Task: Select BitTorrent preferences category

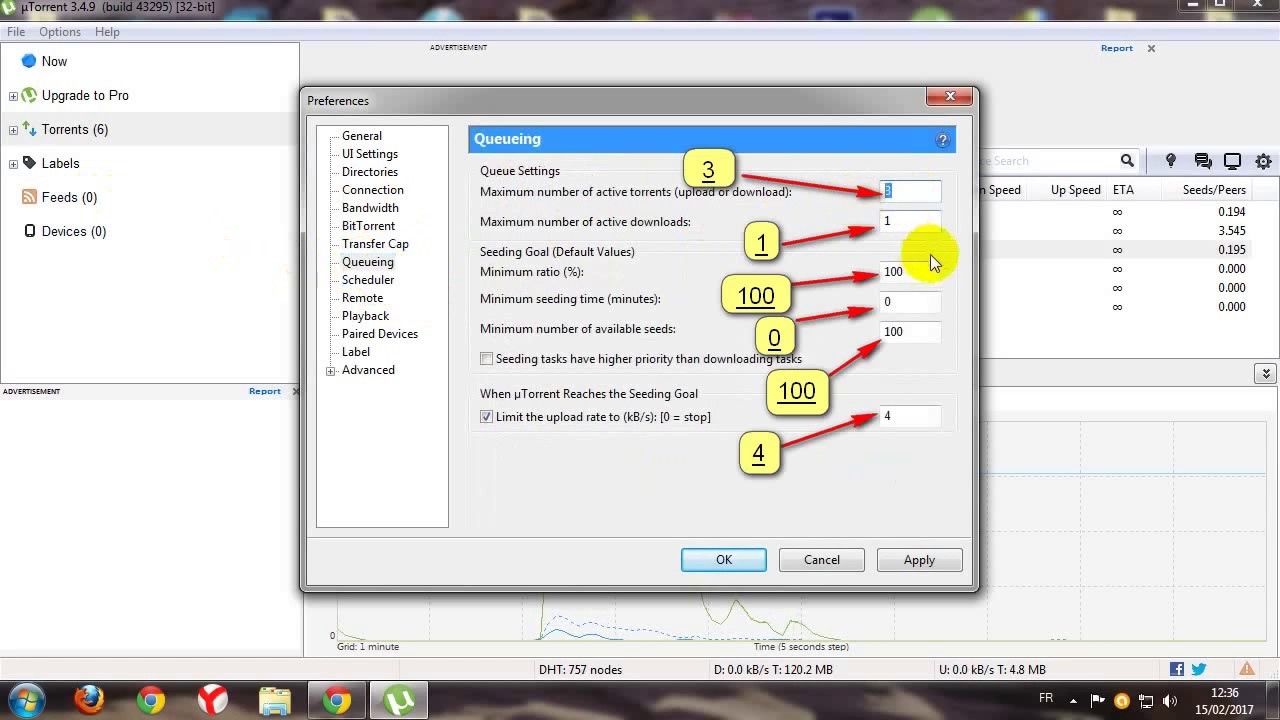Action: click(x=368, y=226)
